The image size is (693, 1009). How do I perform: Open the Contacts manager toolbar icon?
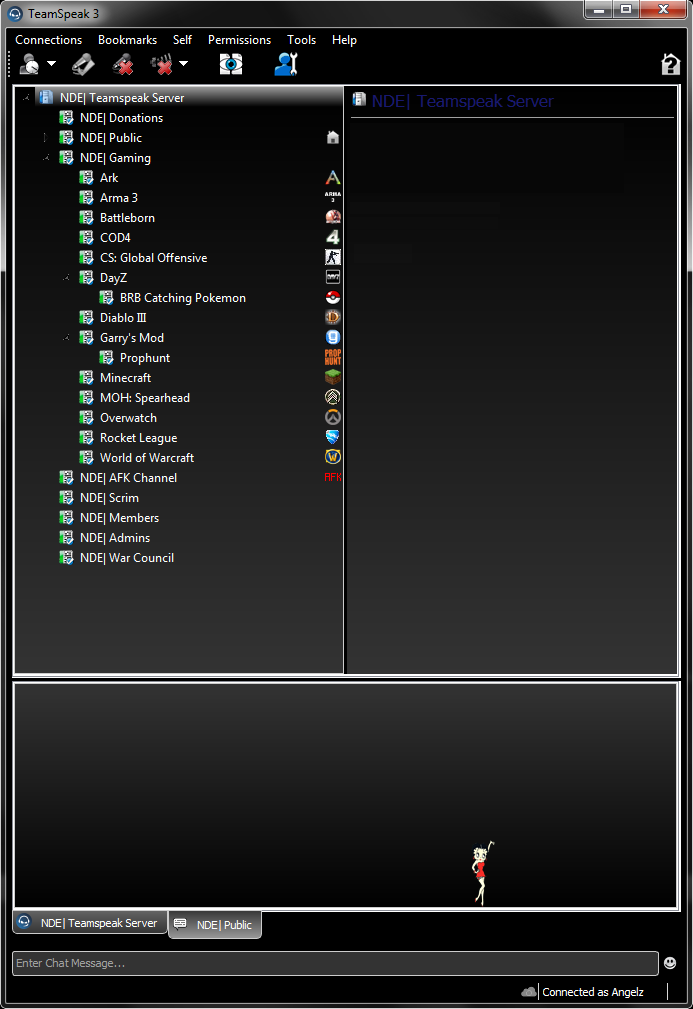click(x=286, y=64)
